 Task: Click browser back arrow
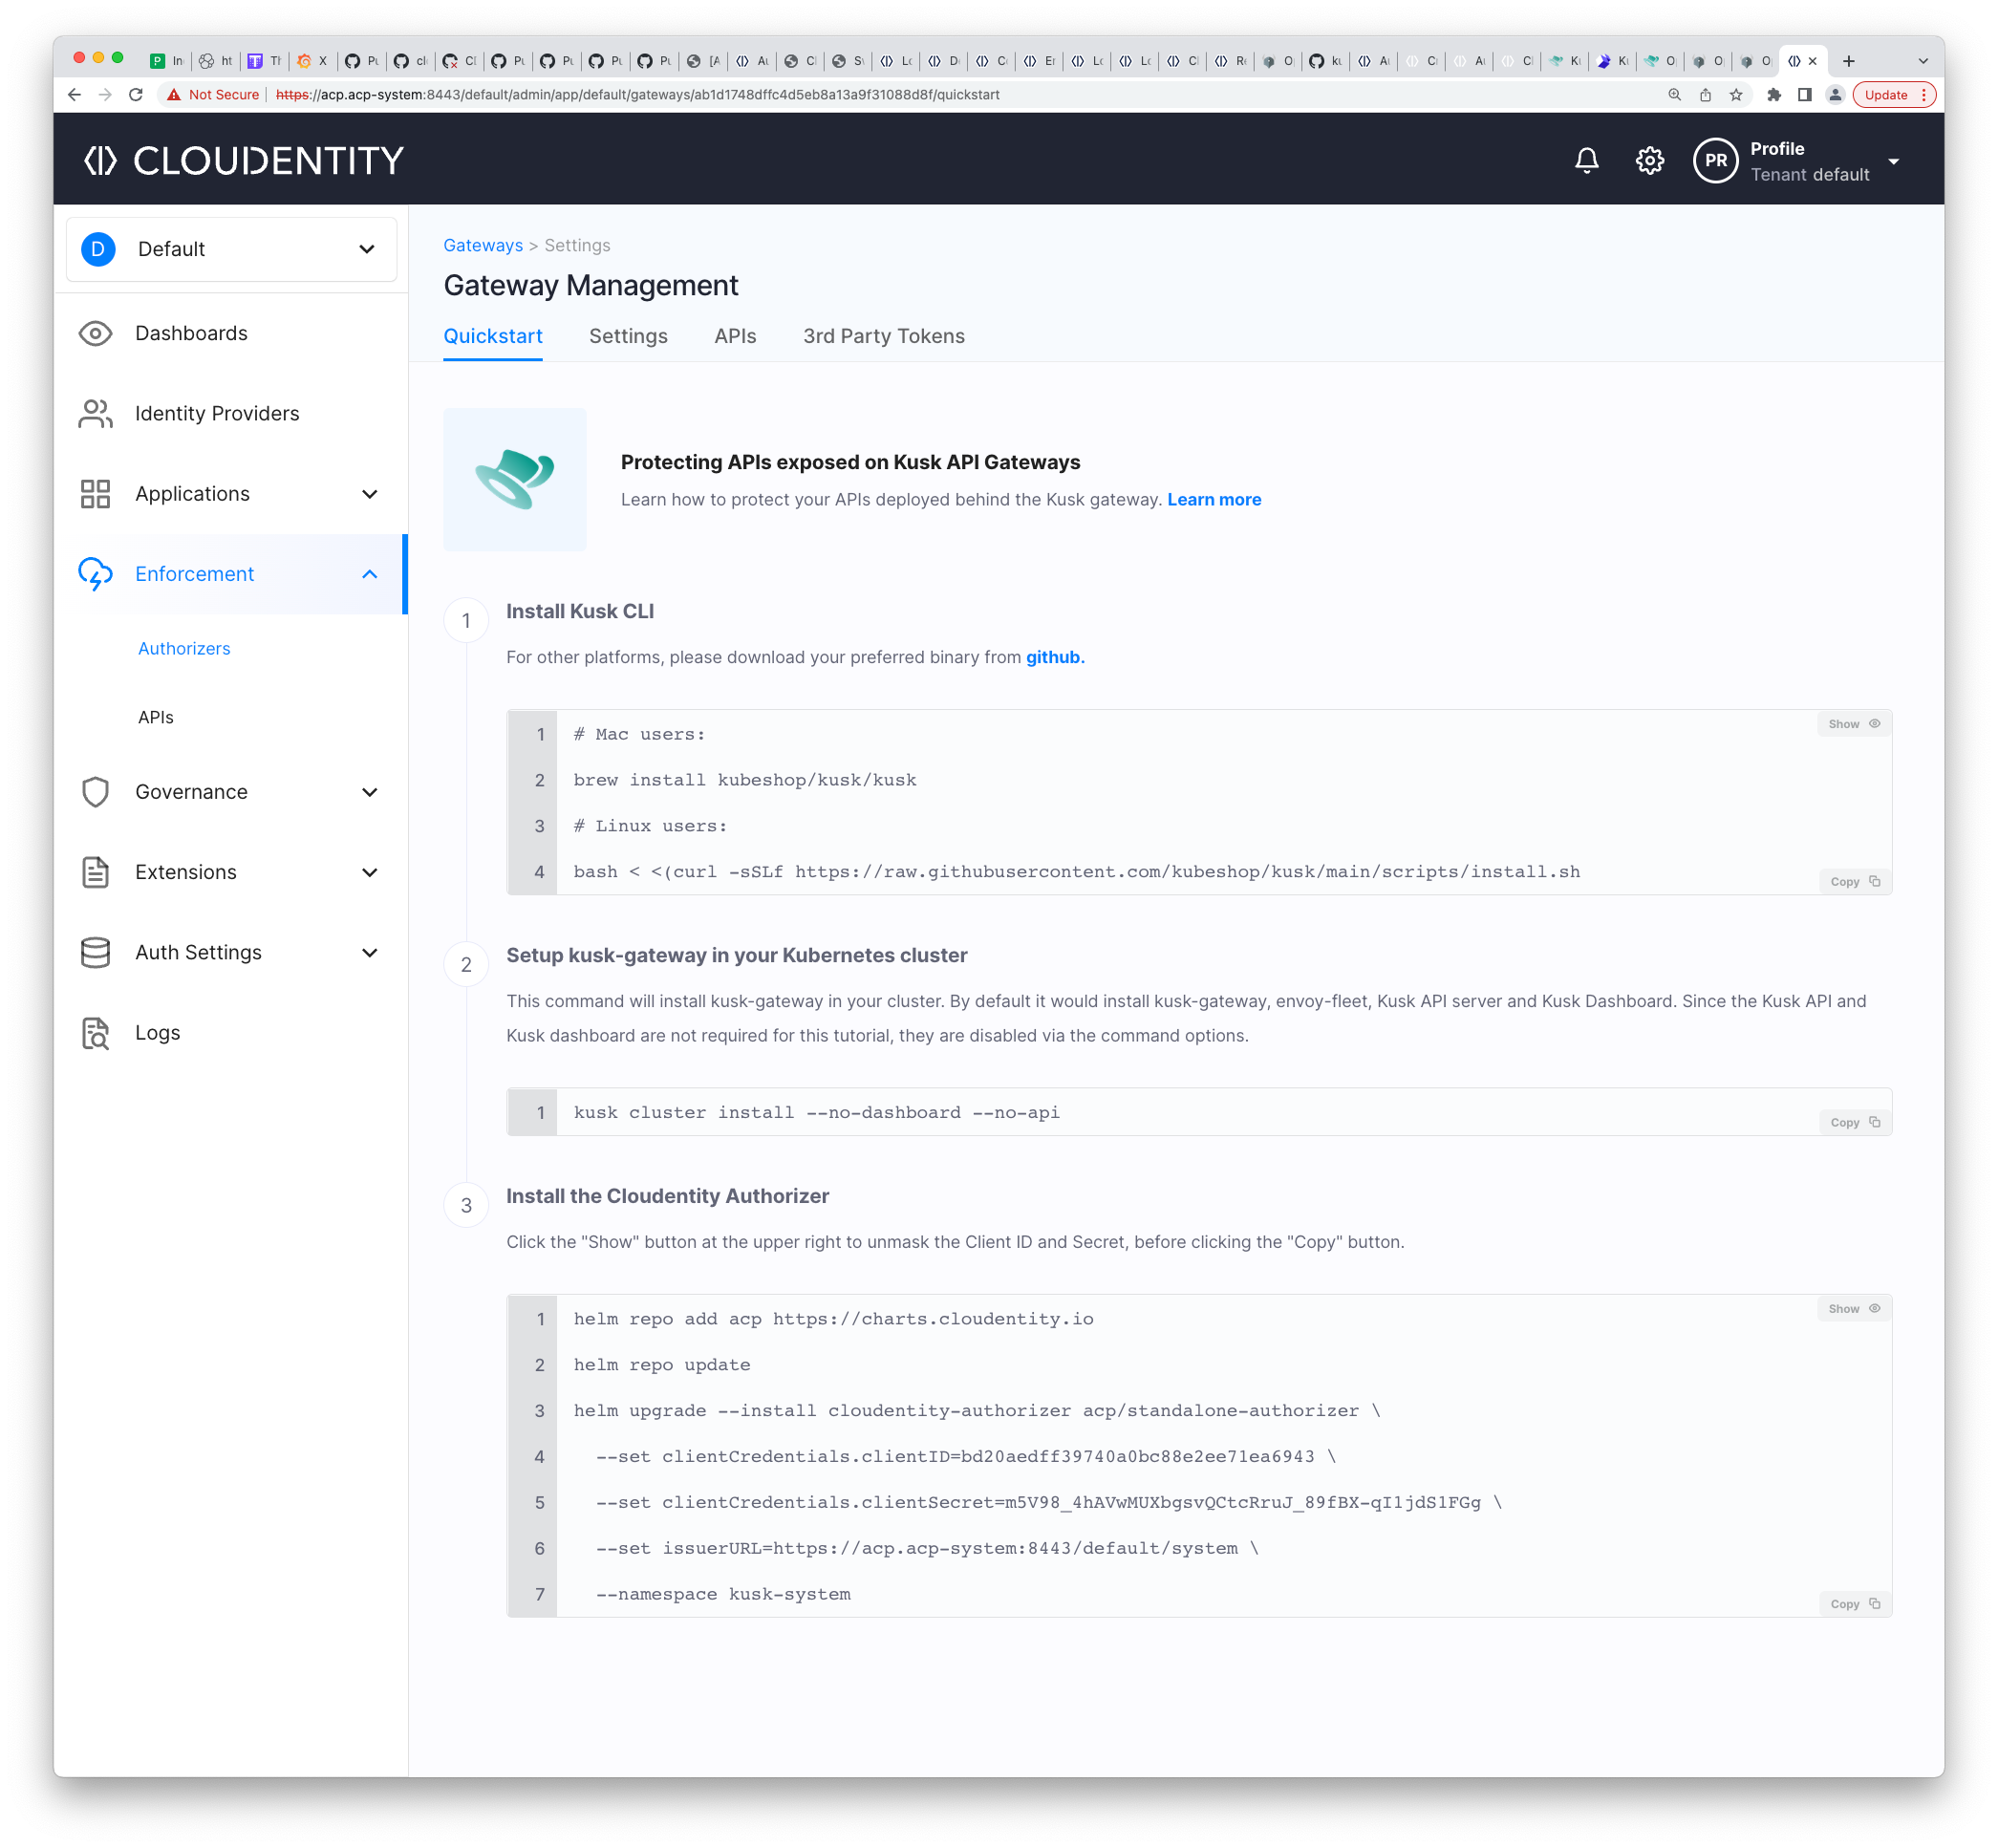74,94
